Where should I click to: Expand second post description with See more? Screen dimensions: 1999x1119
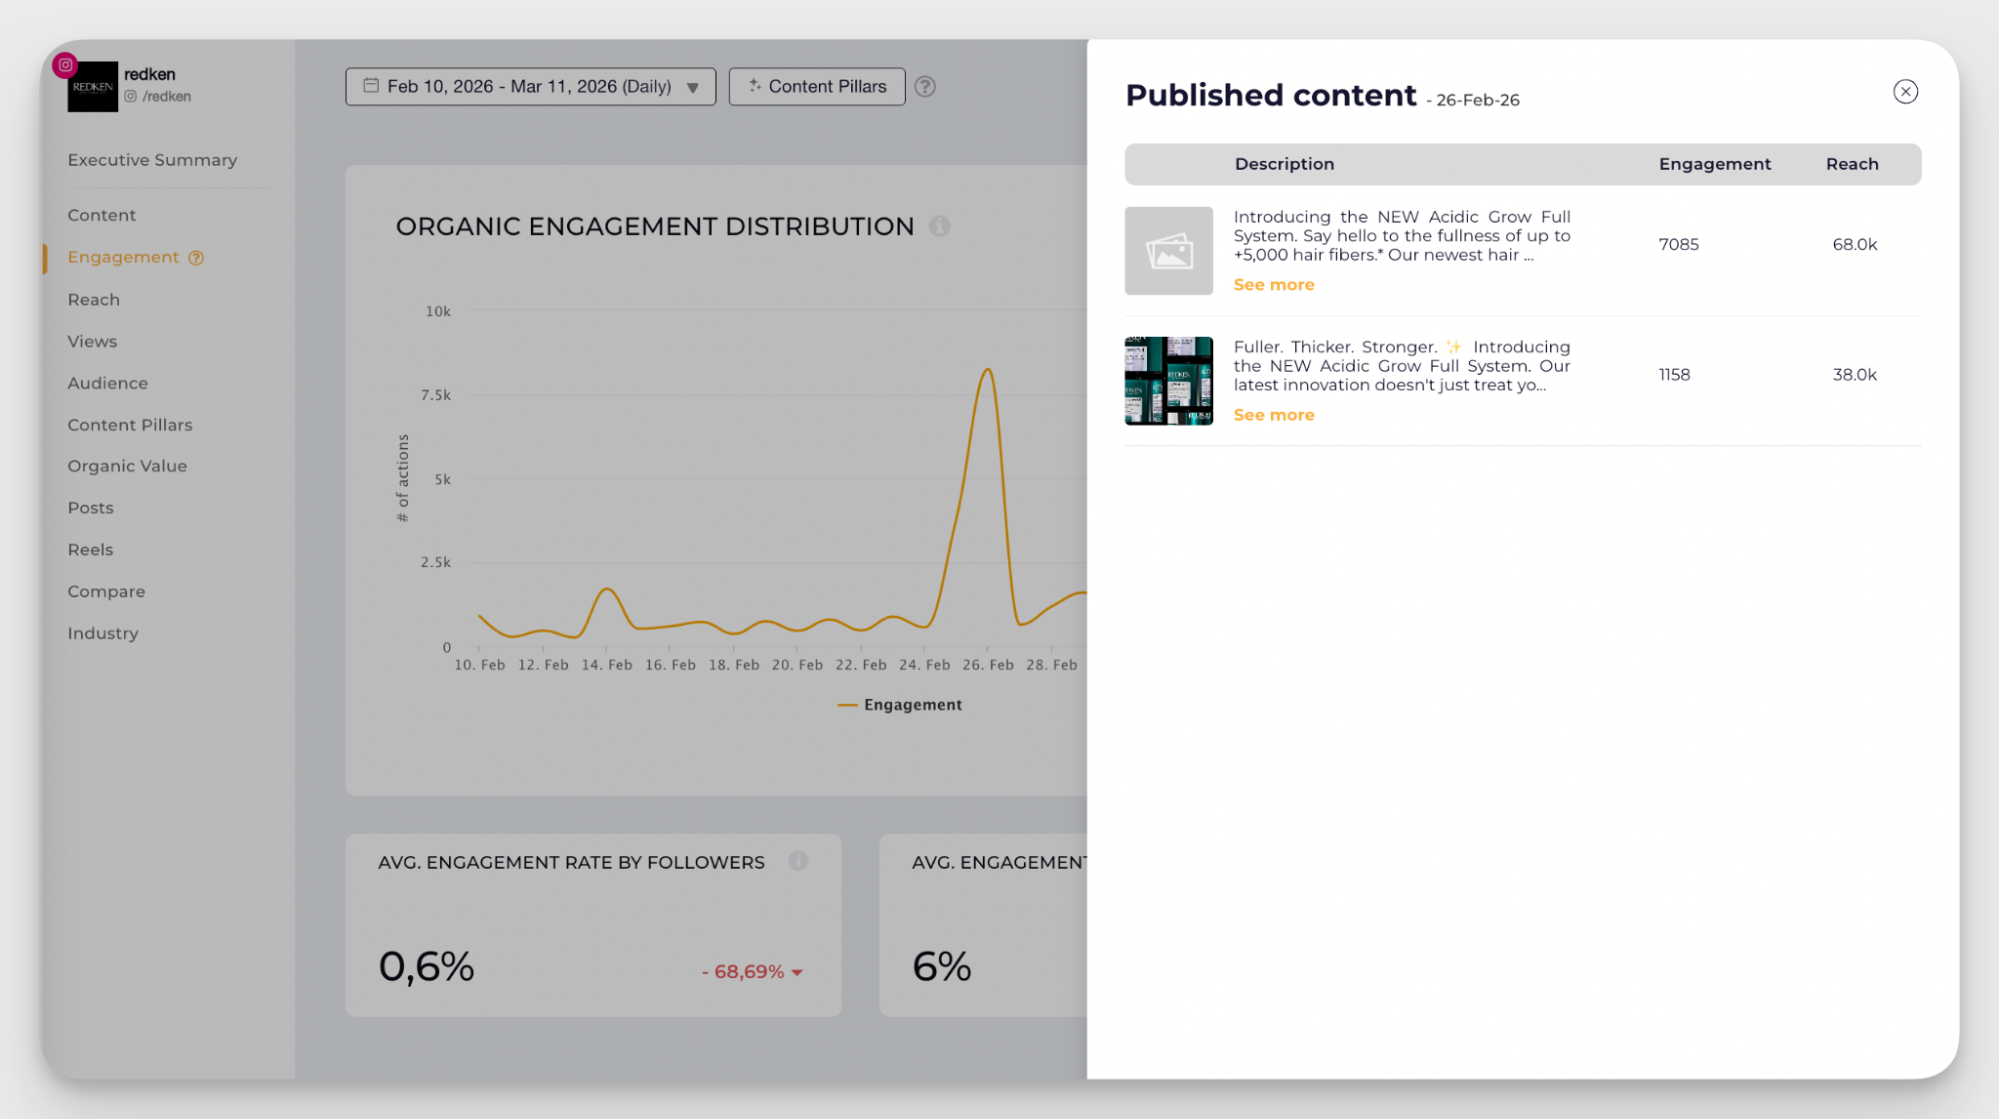(1273, 415)
